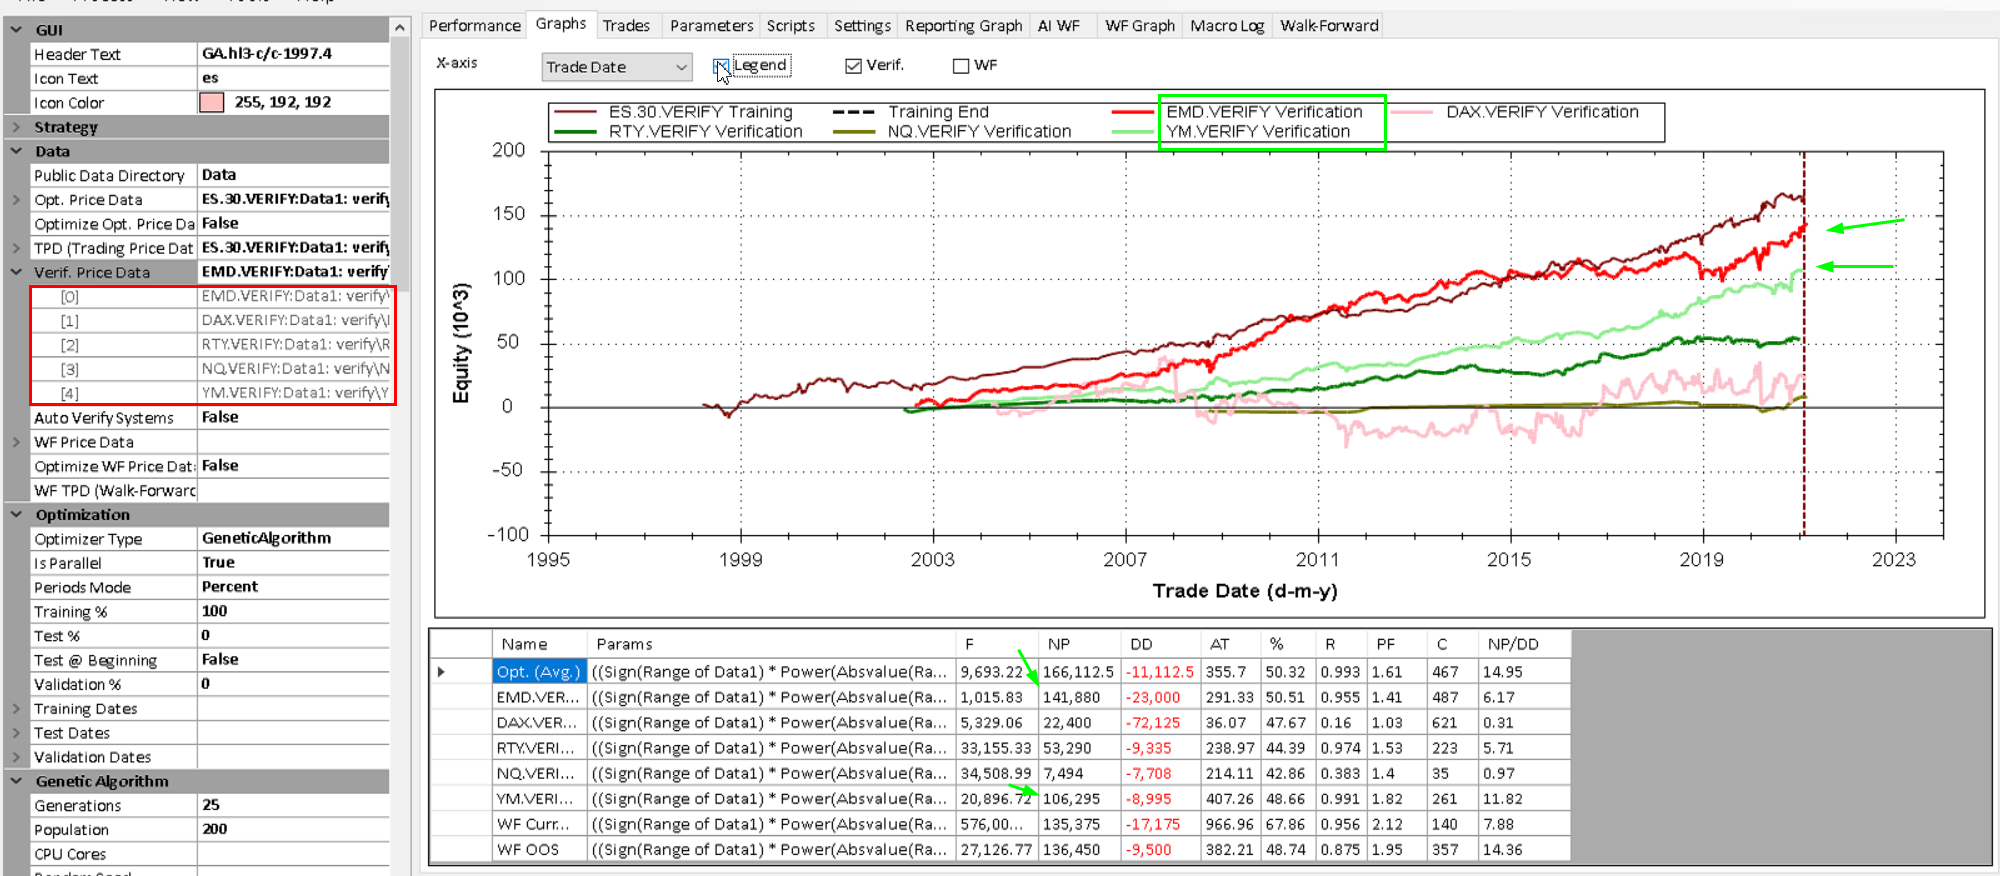Image resolution: width=2000 pixels, height=876 pixels.
Task: Switch to the Performance tab
Action: click(x=474, y=26)
